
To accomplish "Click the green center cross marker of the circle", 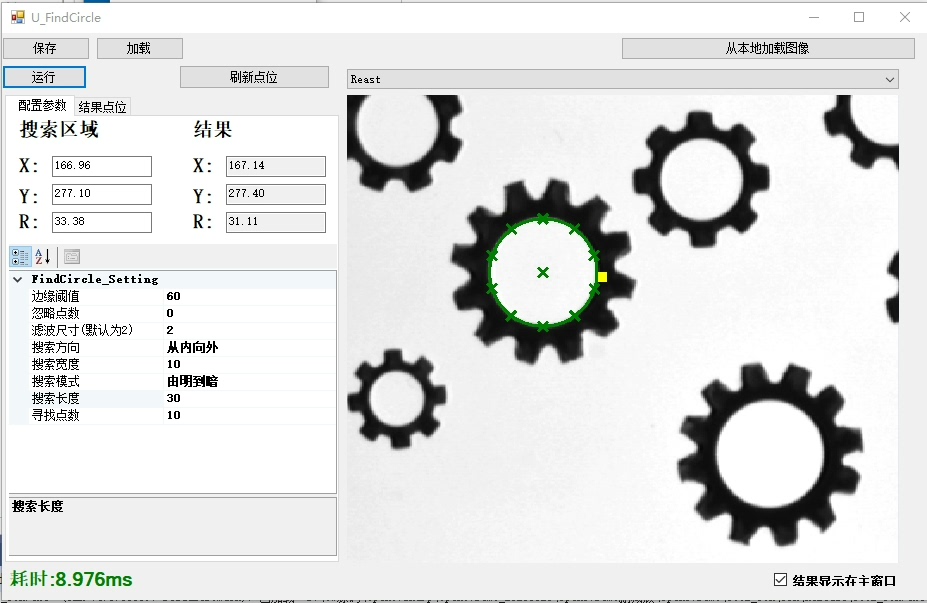I will [543, 273].
